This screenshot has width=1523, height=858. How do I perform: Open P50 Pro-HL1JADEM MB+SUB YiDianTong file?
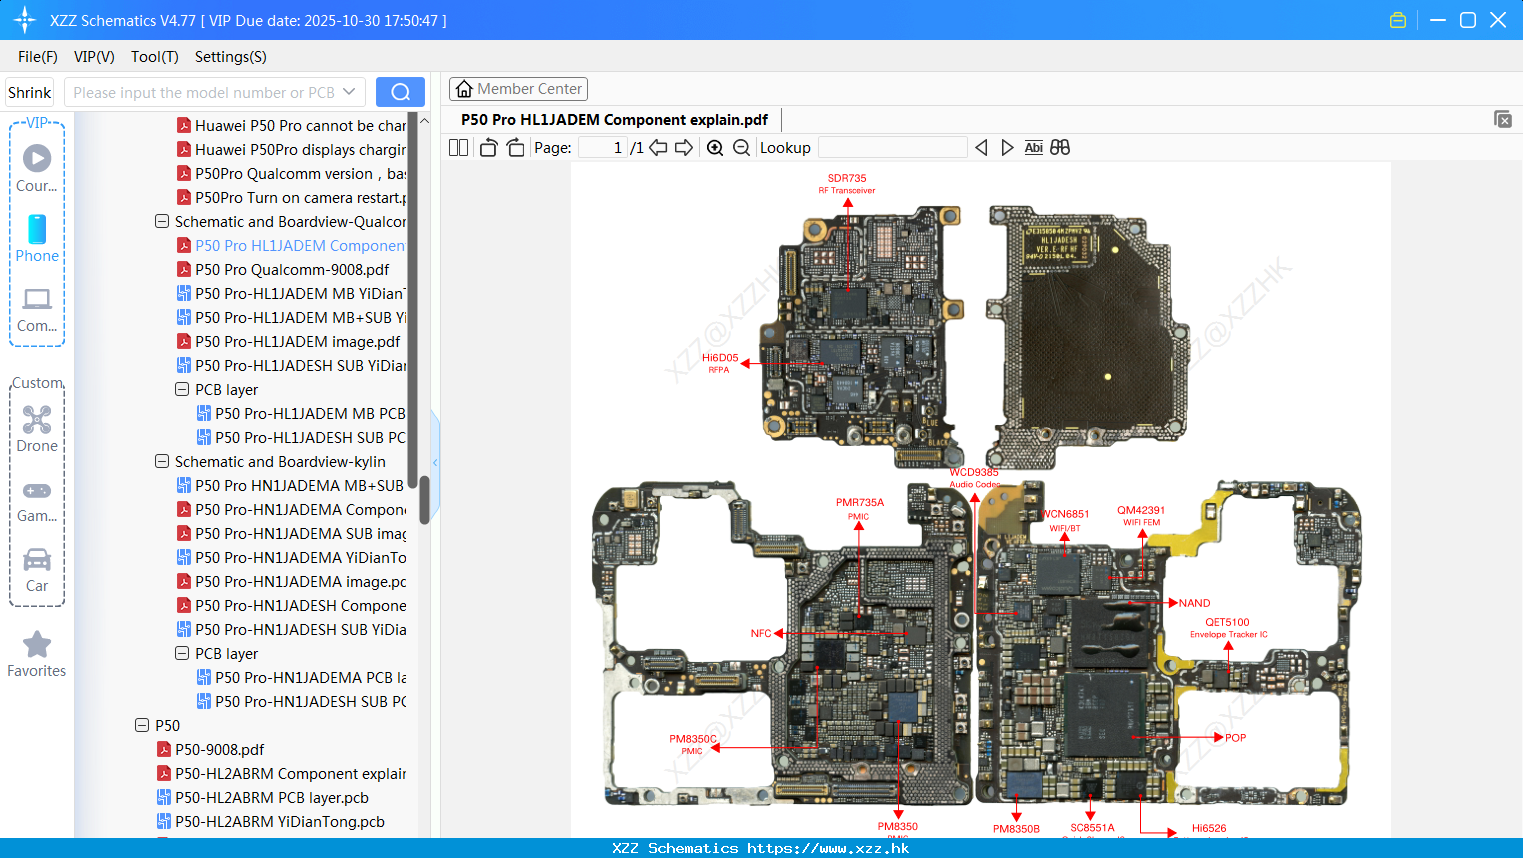pos(291,317)
